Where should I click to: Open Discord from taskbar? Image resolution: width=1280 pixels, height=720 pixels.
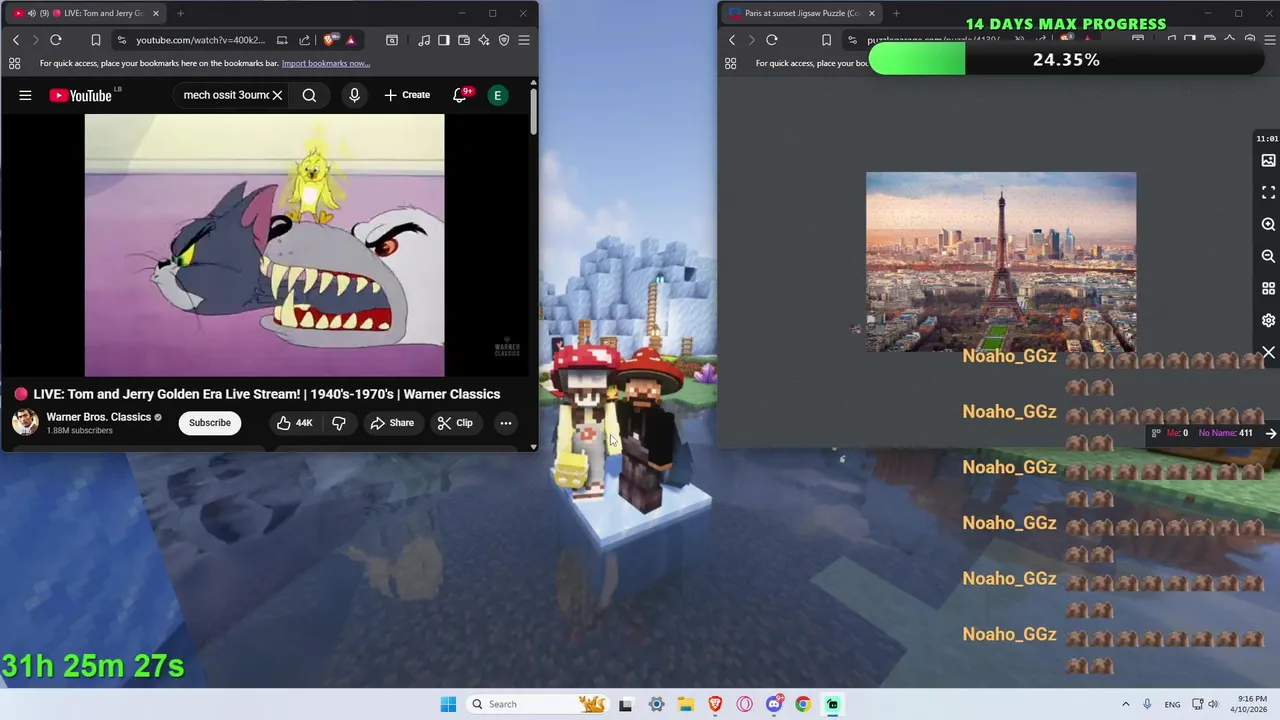click(774, 704)
